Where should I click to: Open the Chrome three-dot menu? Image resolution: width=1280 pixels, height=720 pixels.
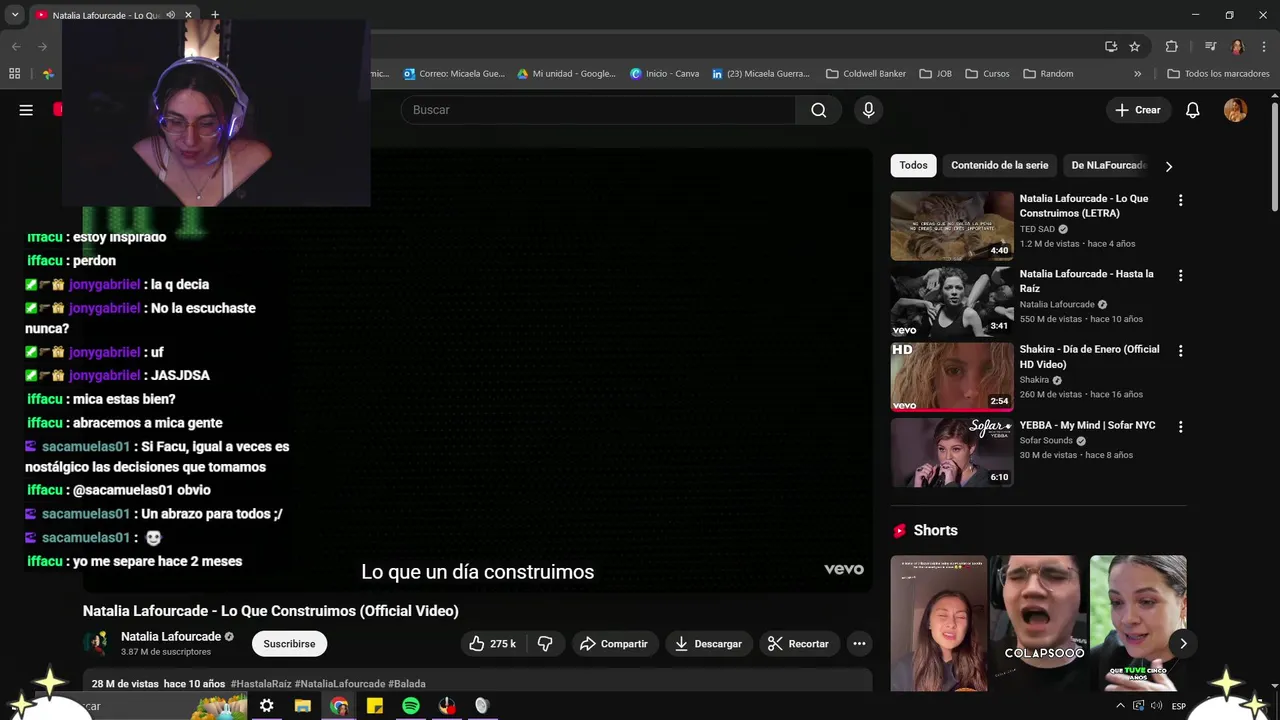[1264, 46]
